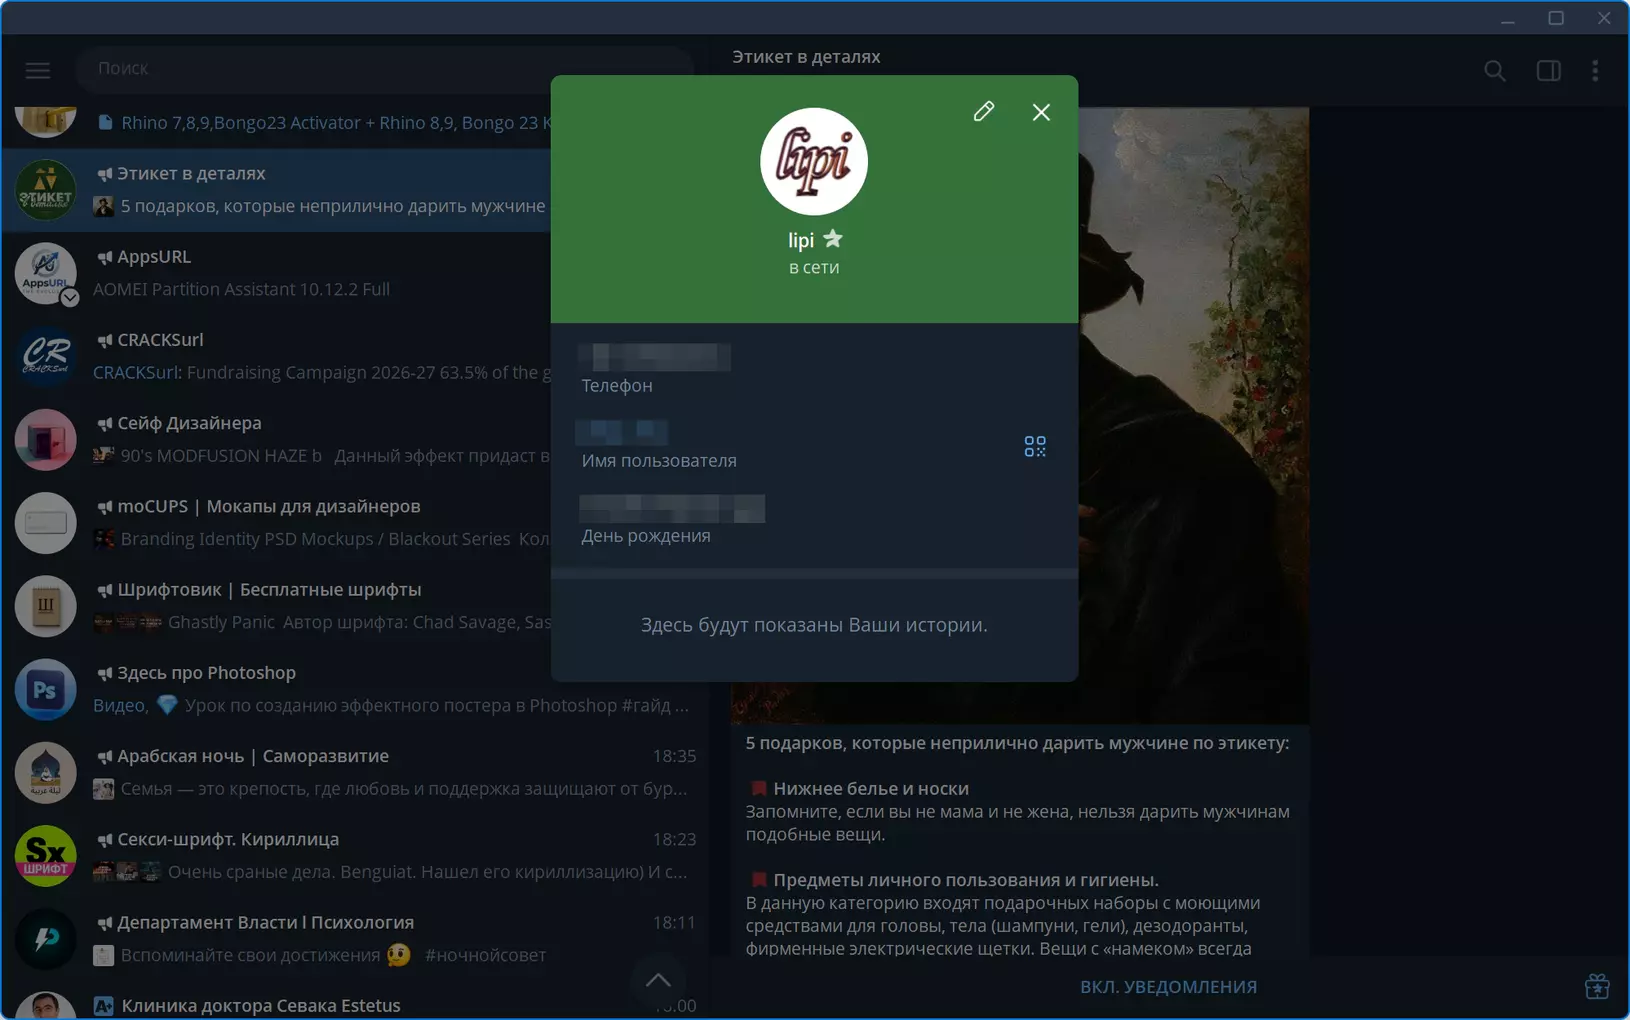This screenshot has width=1630, height=1020.
Task: Open the three-dot chat options menu
Action: tap(1596, 70)
